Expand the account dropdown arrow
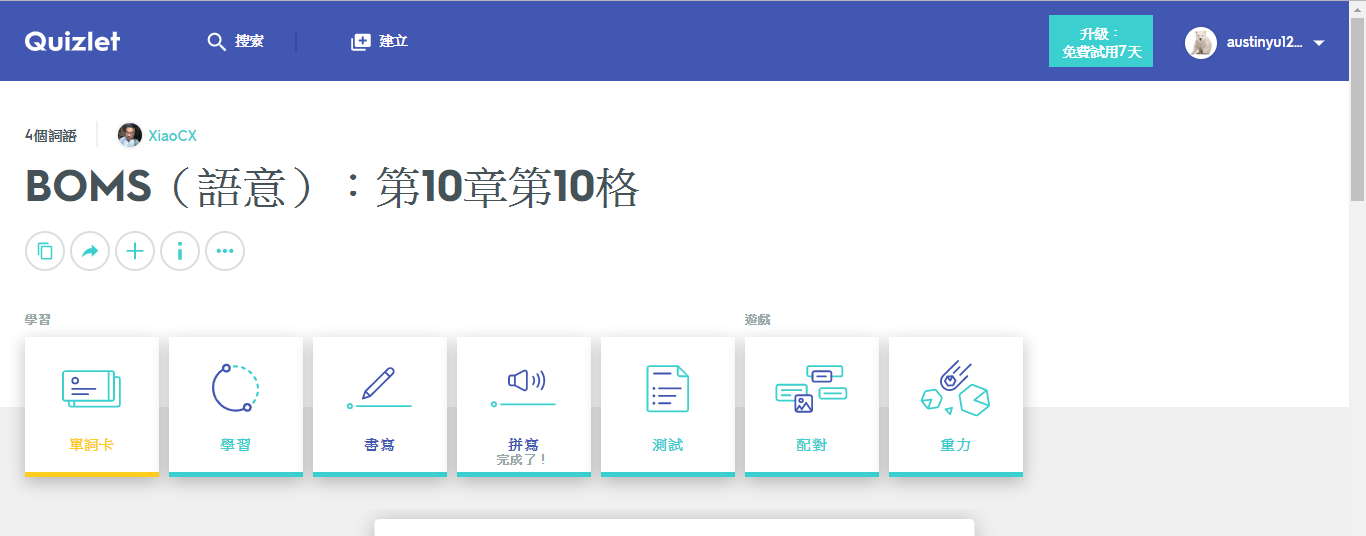The image size is (1366, 536). coord(1318,43)
